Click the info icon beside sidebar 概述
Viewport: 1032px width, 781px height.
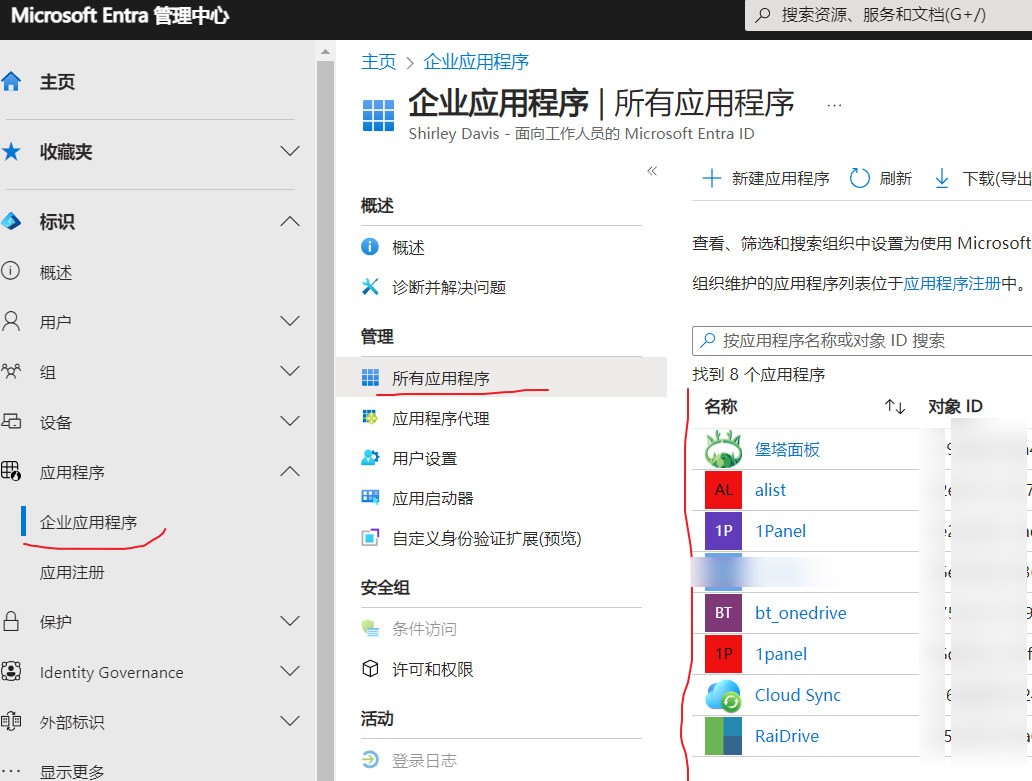(11, 271)
